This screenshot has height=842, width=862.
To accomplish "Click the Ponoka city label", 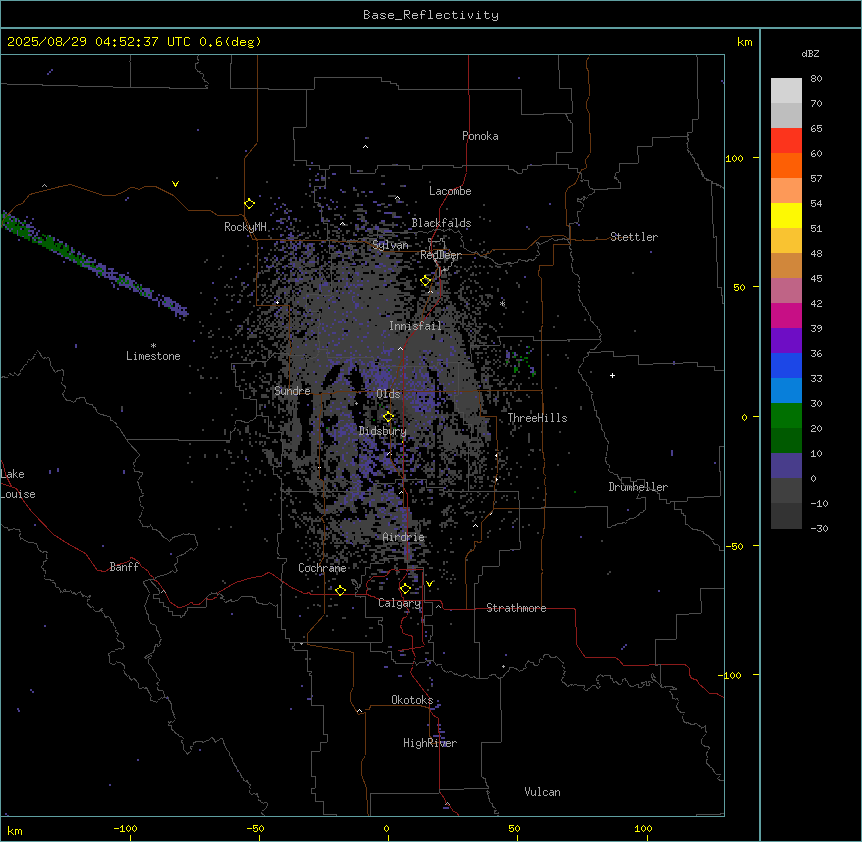I will pos(480,136).
